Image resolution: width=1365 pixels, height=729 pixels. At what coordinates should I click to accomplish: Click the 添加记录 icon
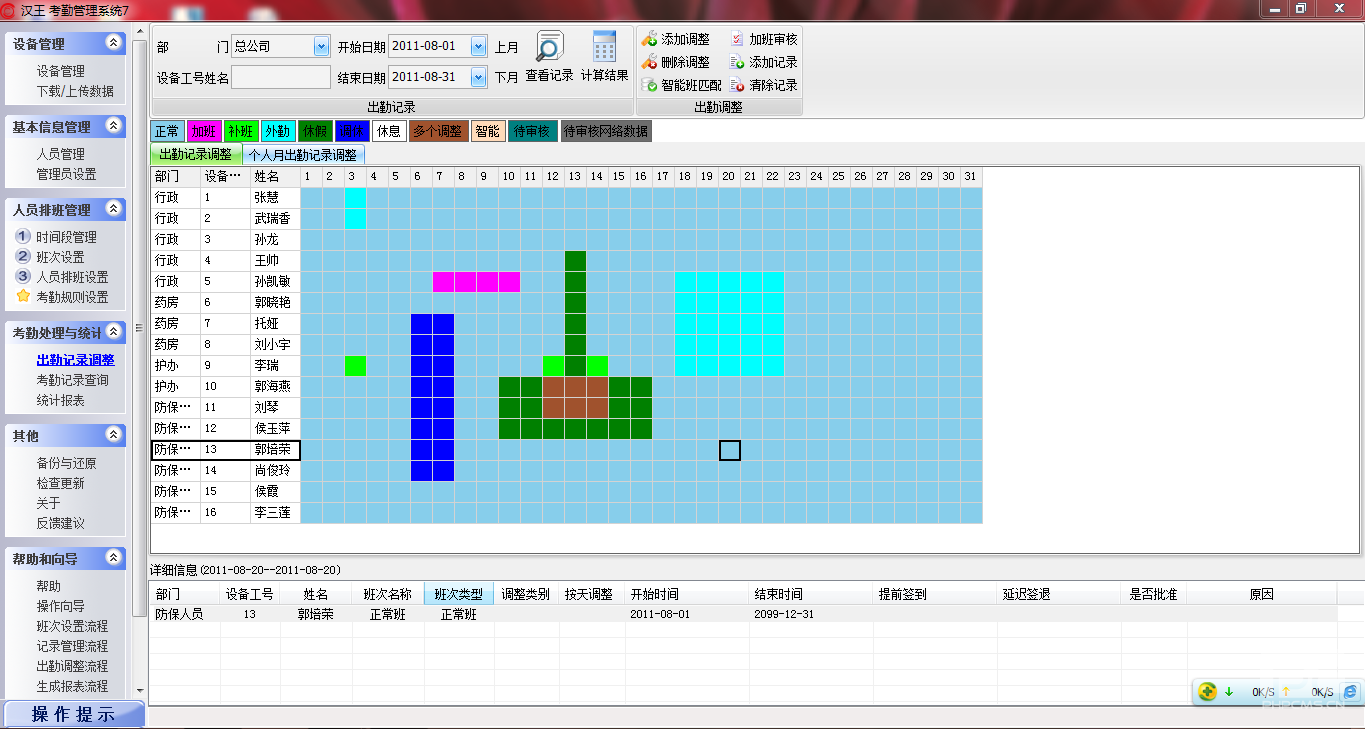(x=737, y=62)
